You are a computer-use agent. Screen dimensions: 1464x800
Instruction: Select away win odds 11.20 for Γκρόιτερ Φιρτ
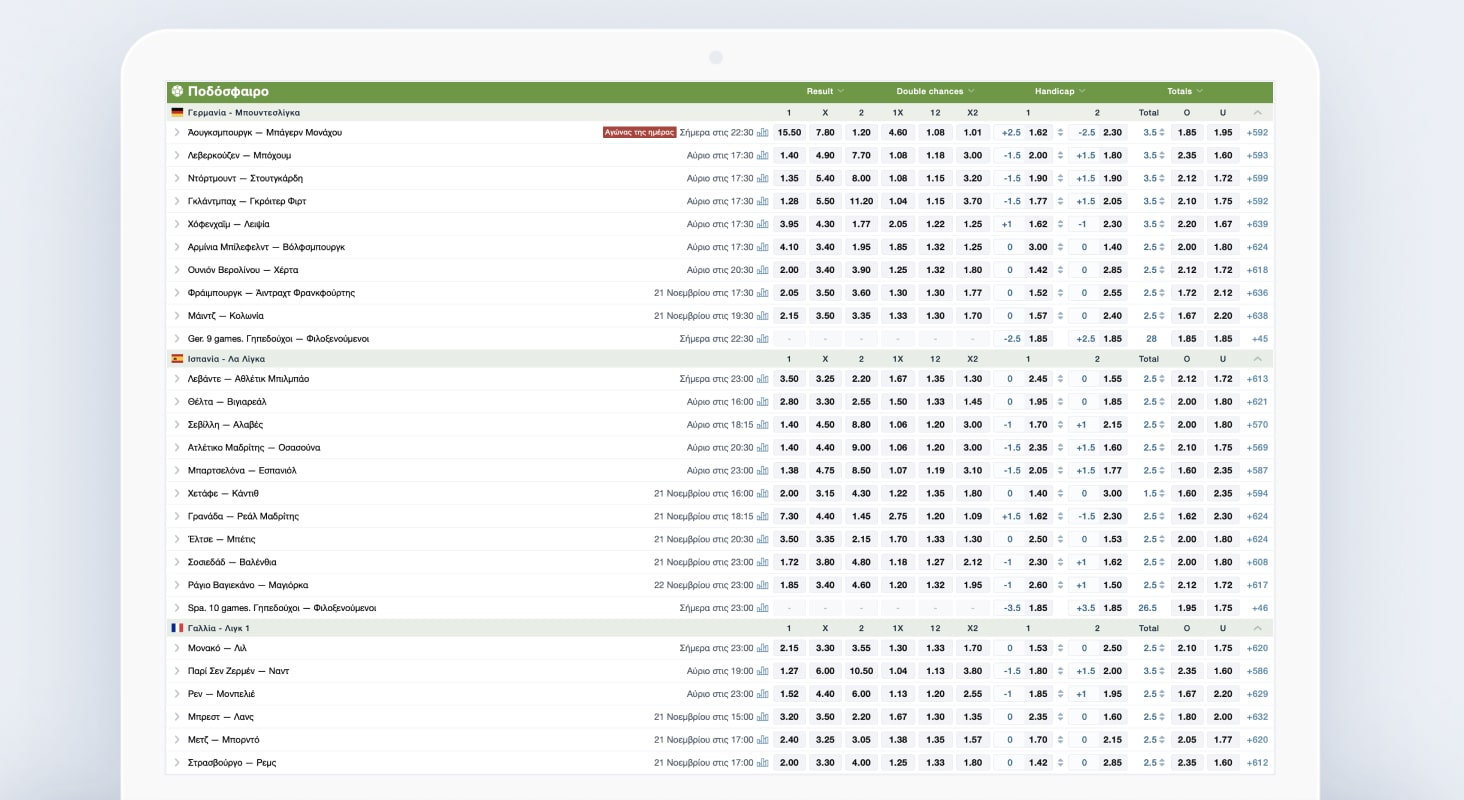[x=861, y=201]
